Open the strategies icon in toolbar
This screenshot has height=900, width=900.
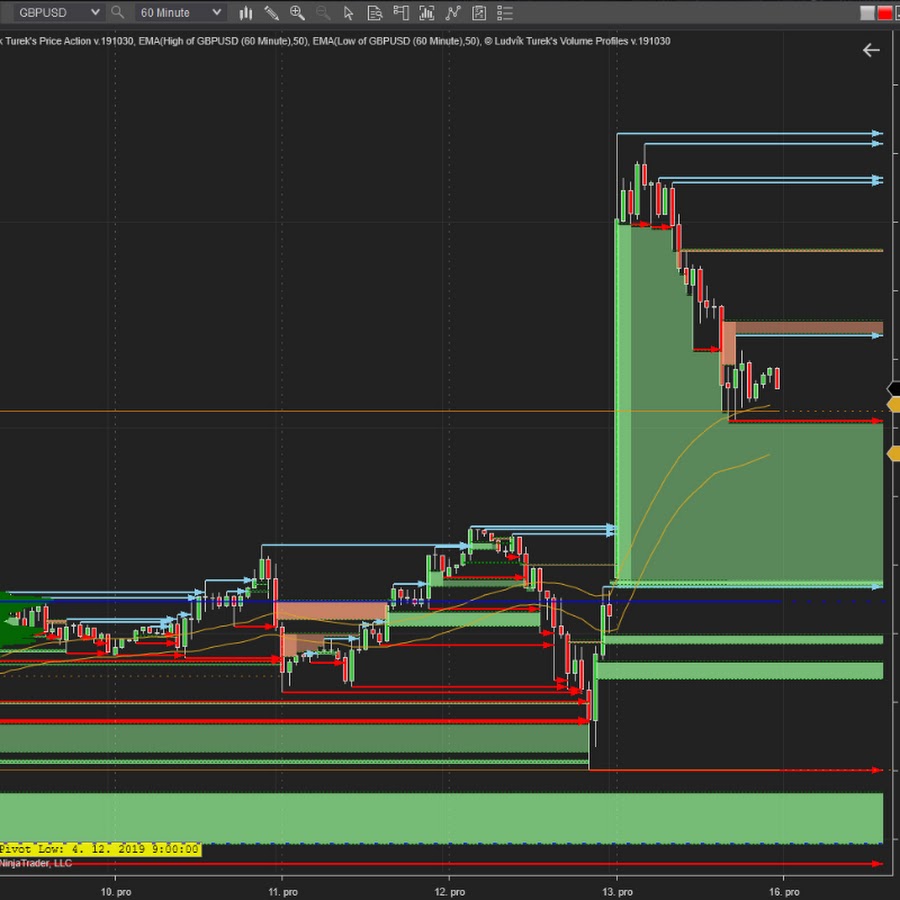coord(453,13)
